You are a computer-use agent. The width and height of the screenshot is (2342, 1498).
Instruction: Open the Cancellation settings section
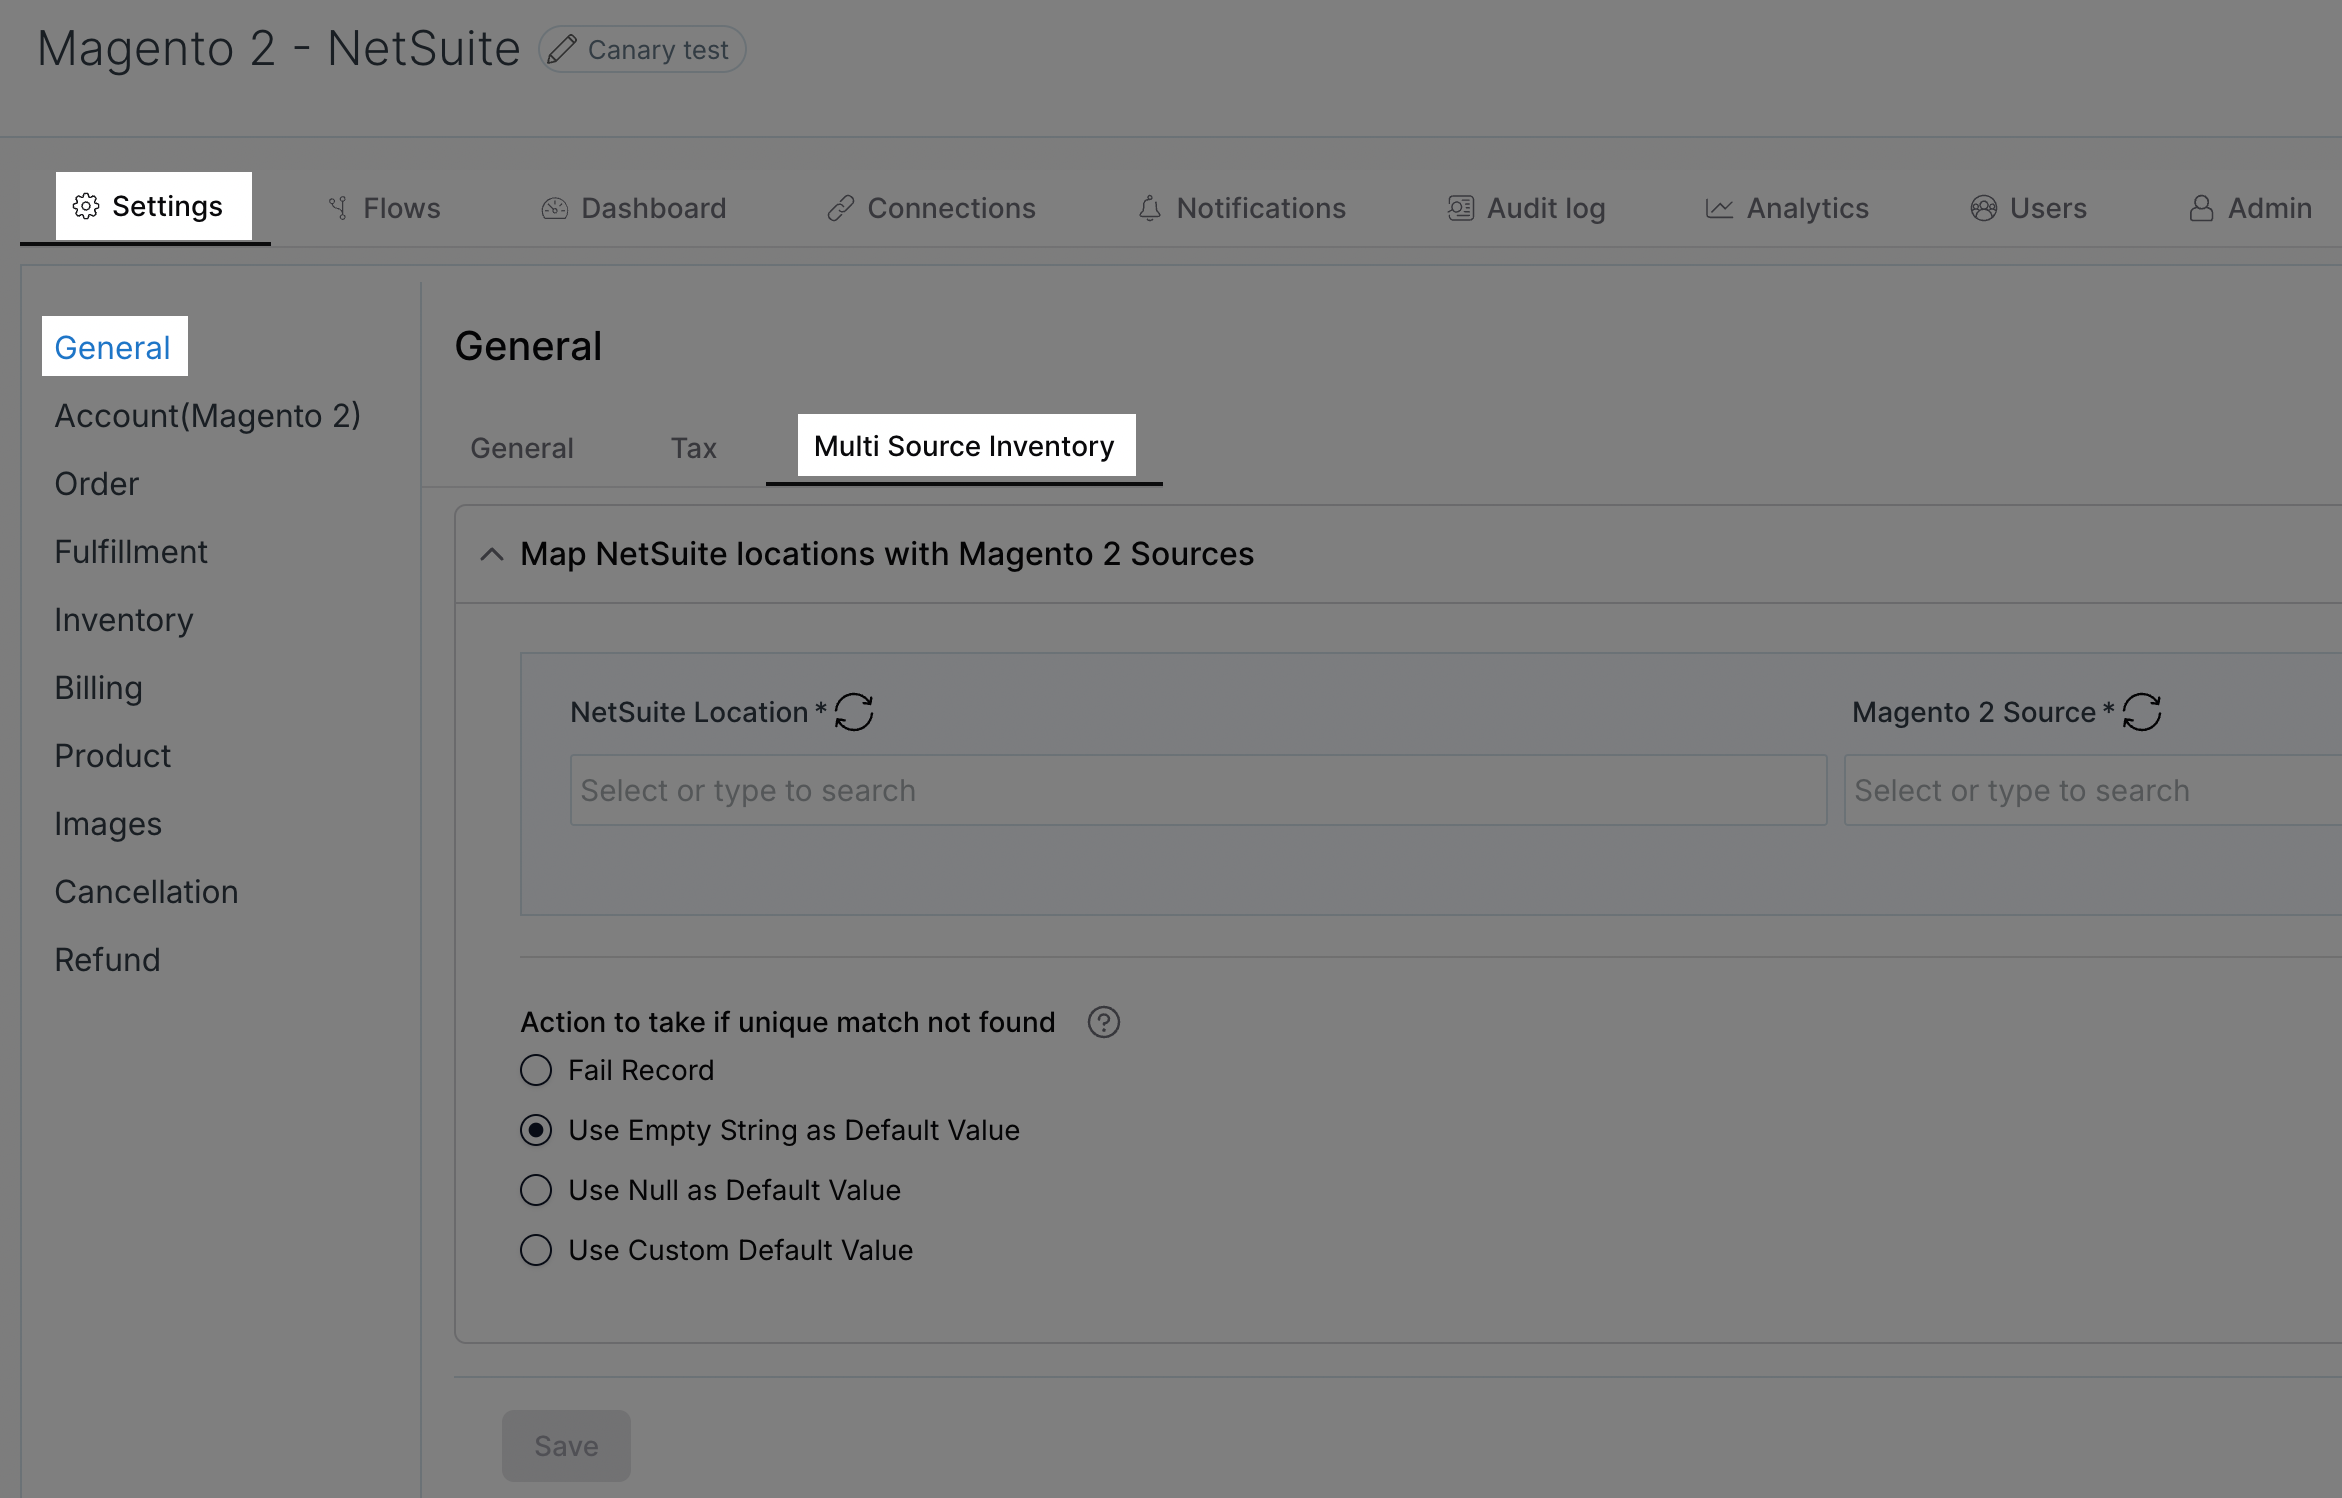[x=147, y=891]
